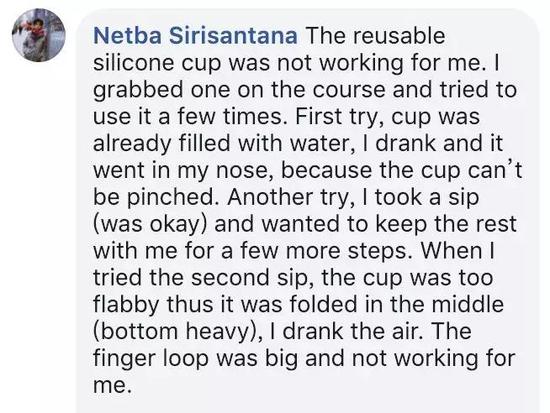This screenshot has height=413, width=550.
Task: Click the word 'loop' in the comment
Action: pyautogui.click(x=186, y=359)
